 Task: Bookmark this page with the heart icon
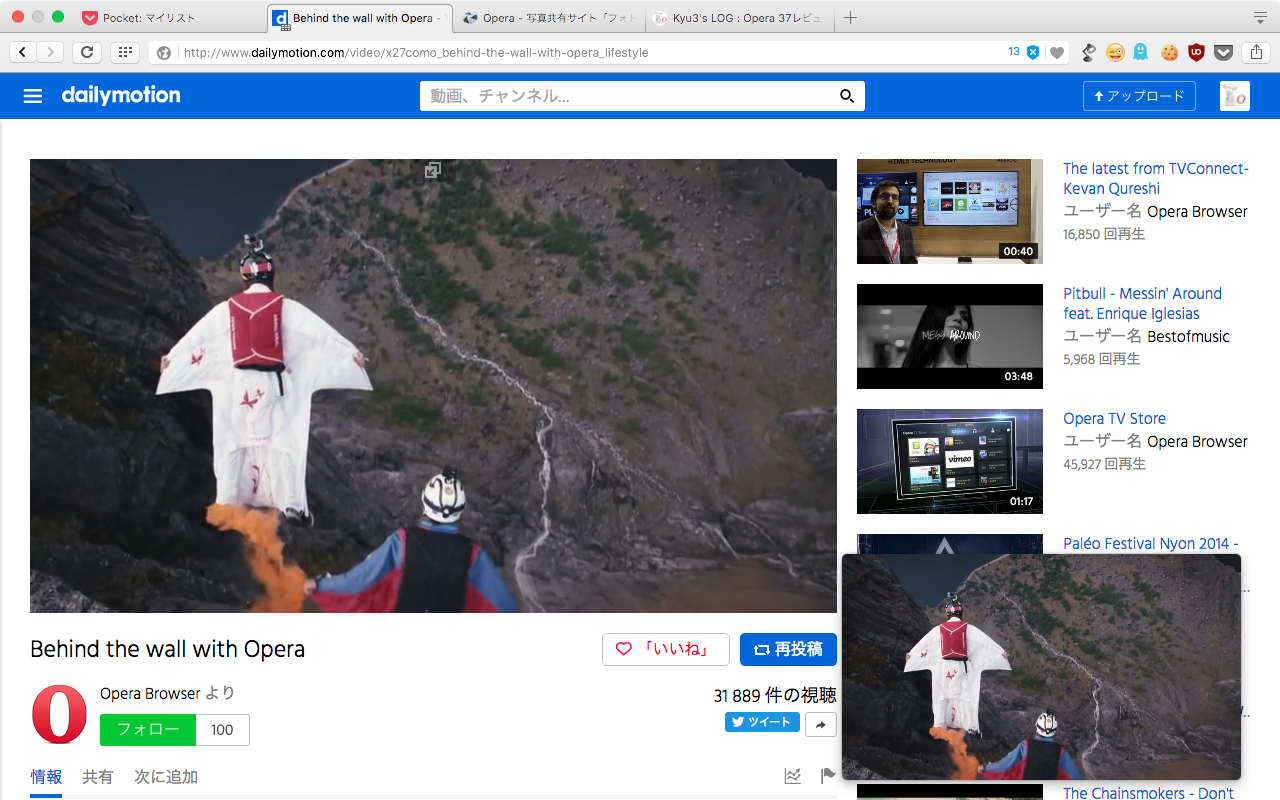(x=1057, y=53)
